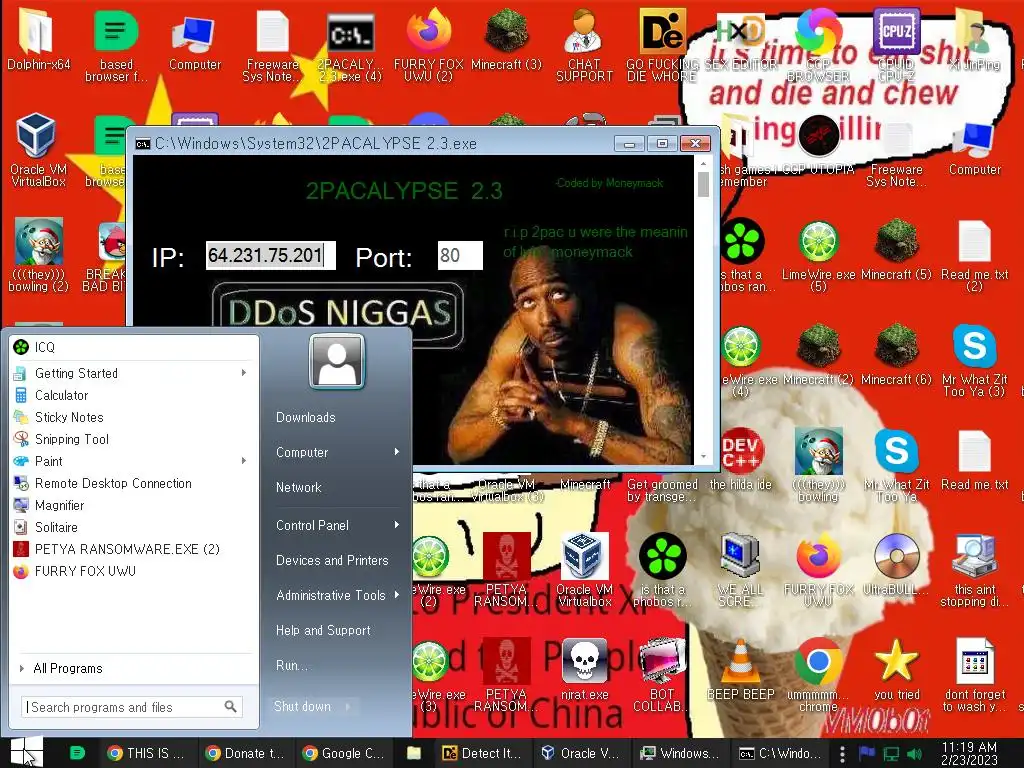
Task: Open CPUID CPU-Z desktop icon
Action: point(896,44)
